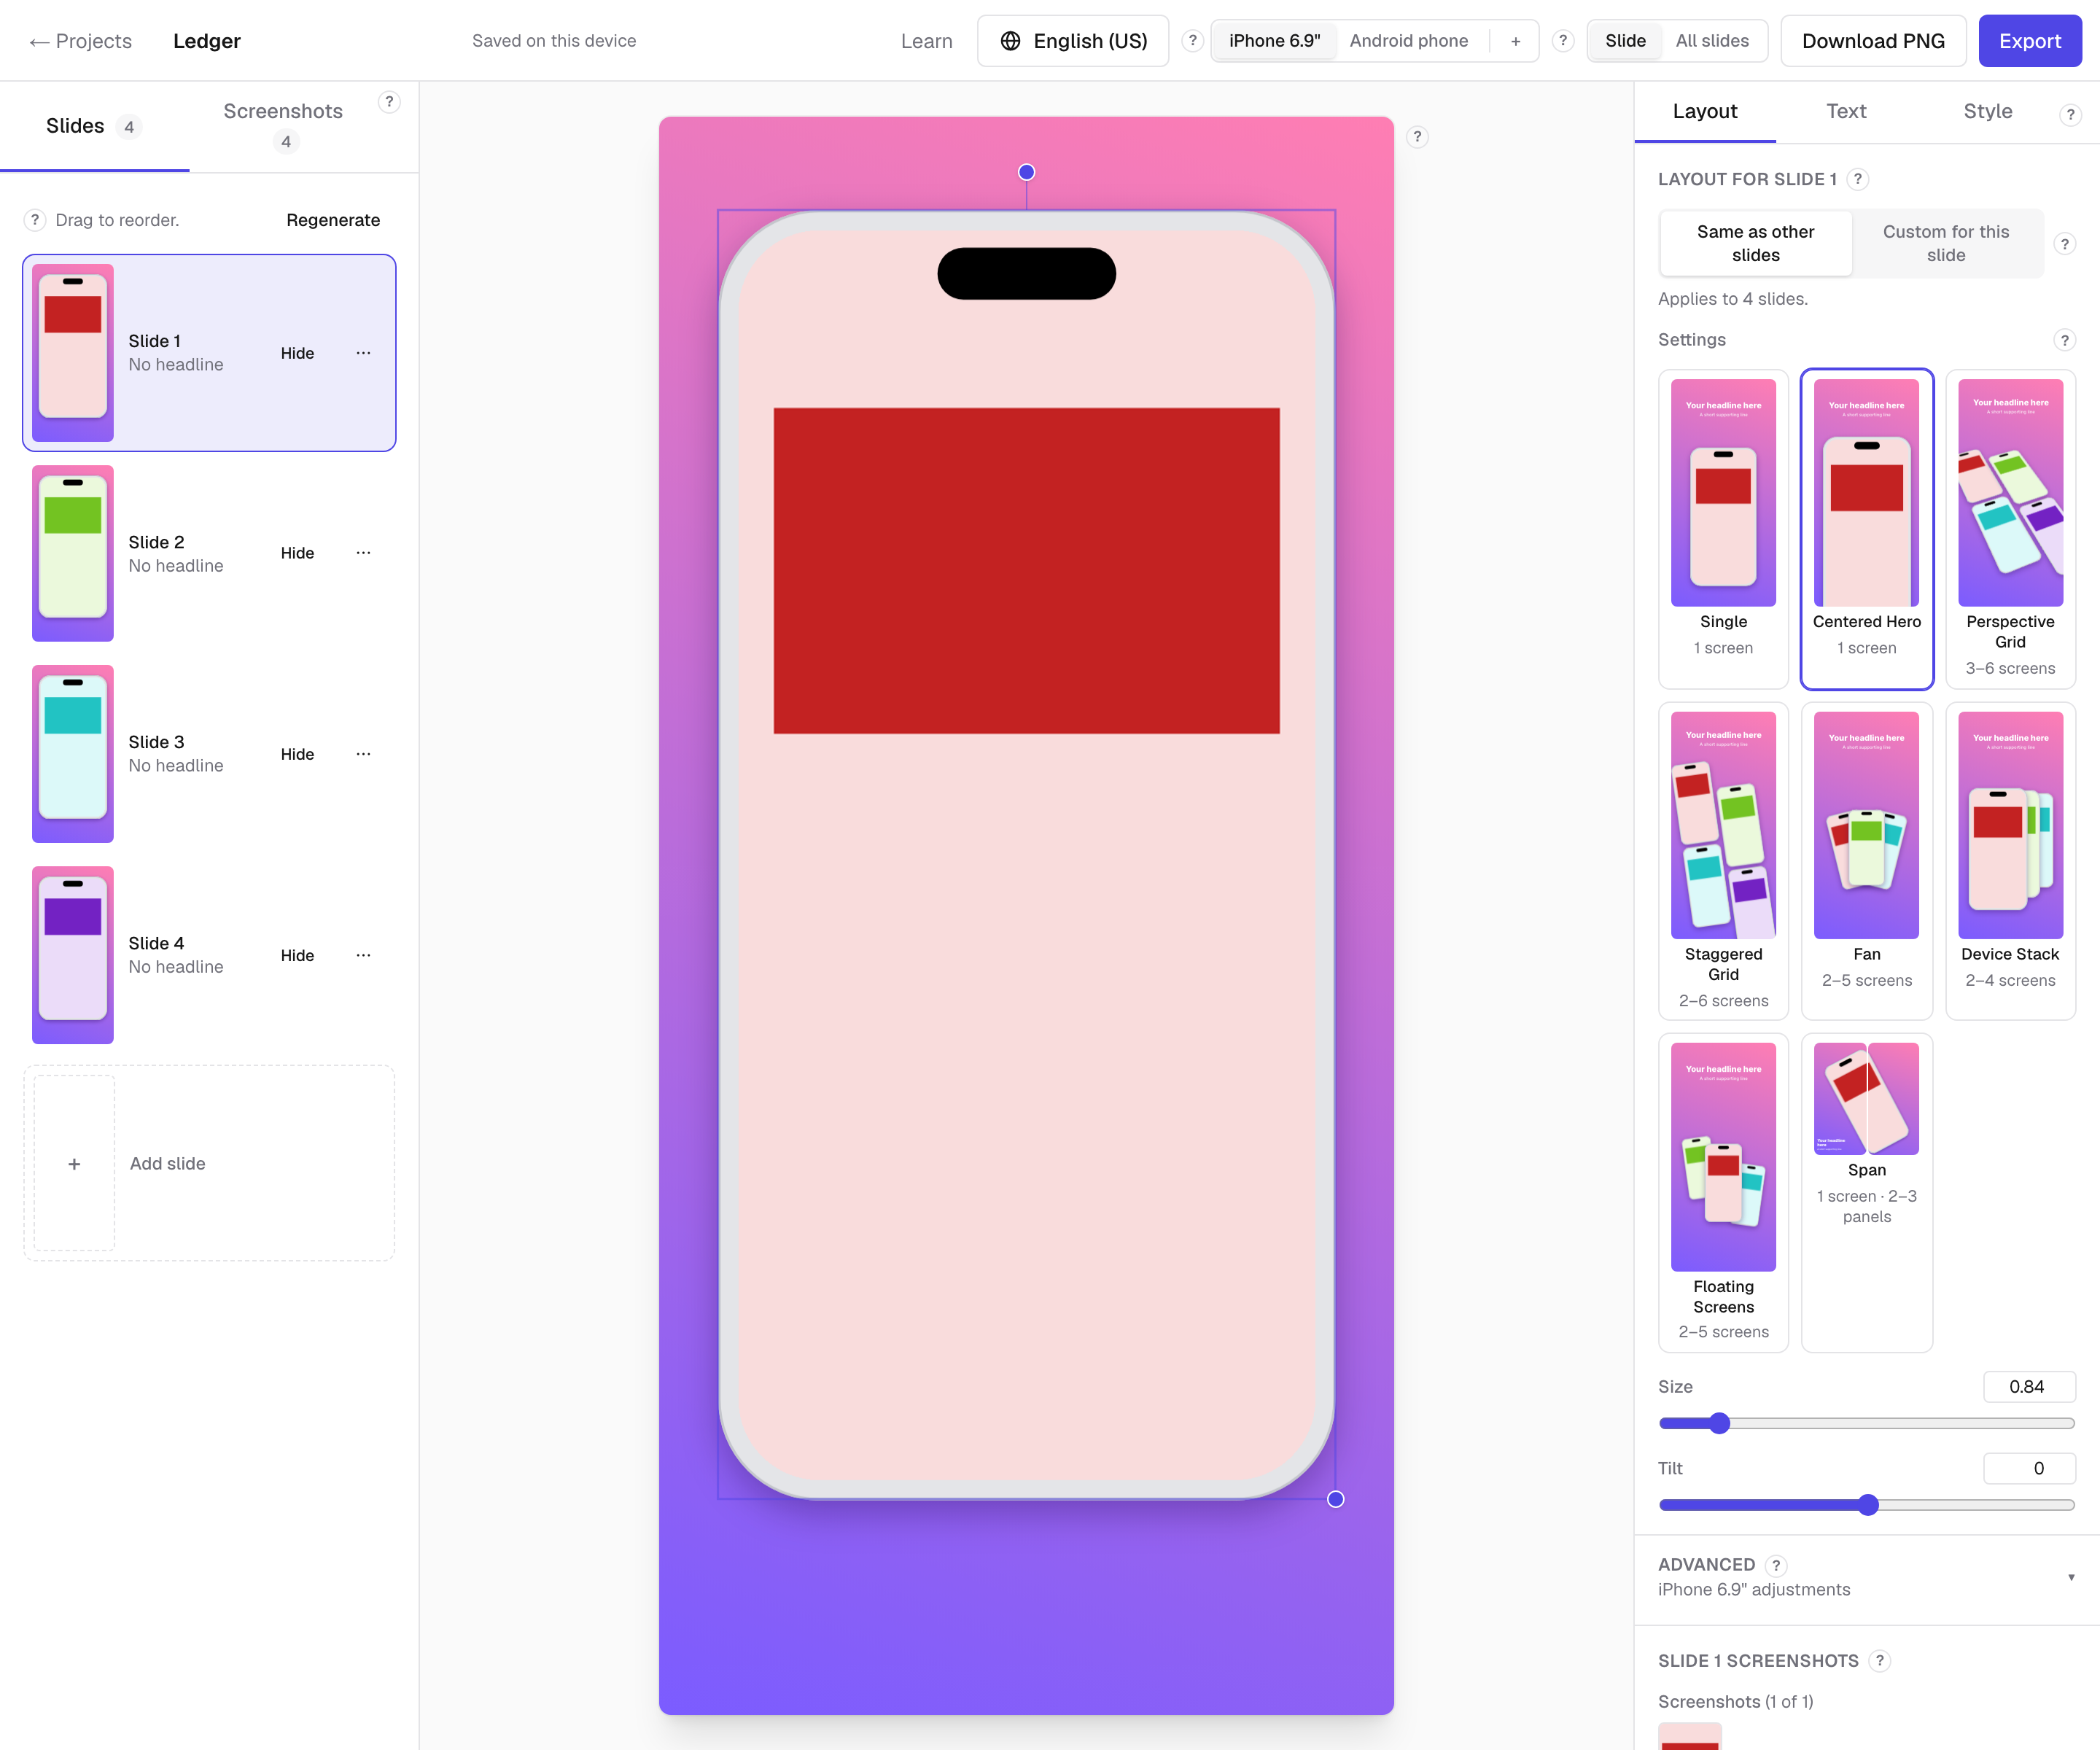The width and height of the screenshot is (2100, 1750).
Task: Open the Learn link
Action: point(926,41)
